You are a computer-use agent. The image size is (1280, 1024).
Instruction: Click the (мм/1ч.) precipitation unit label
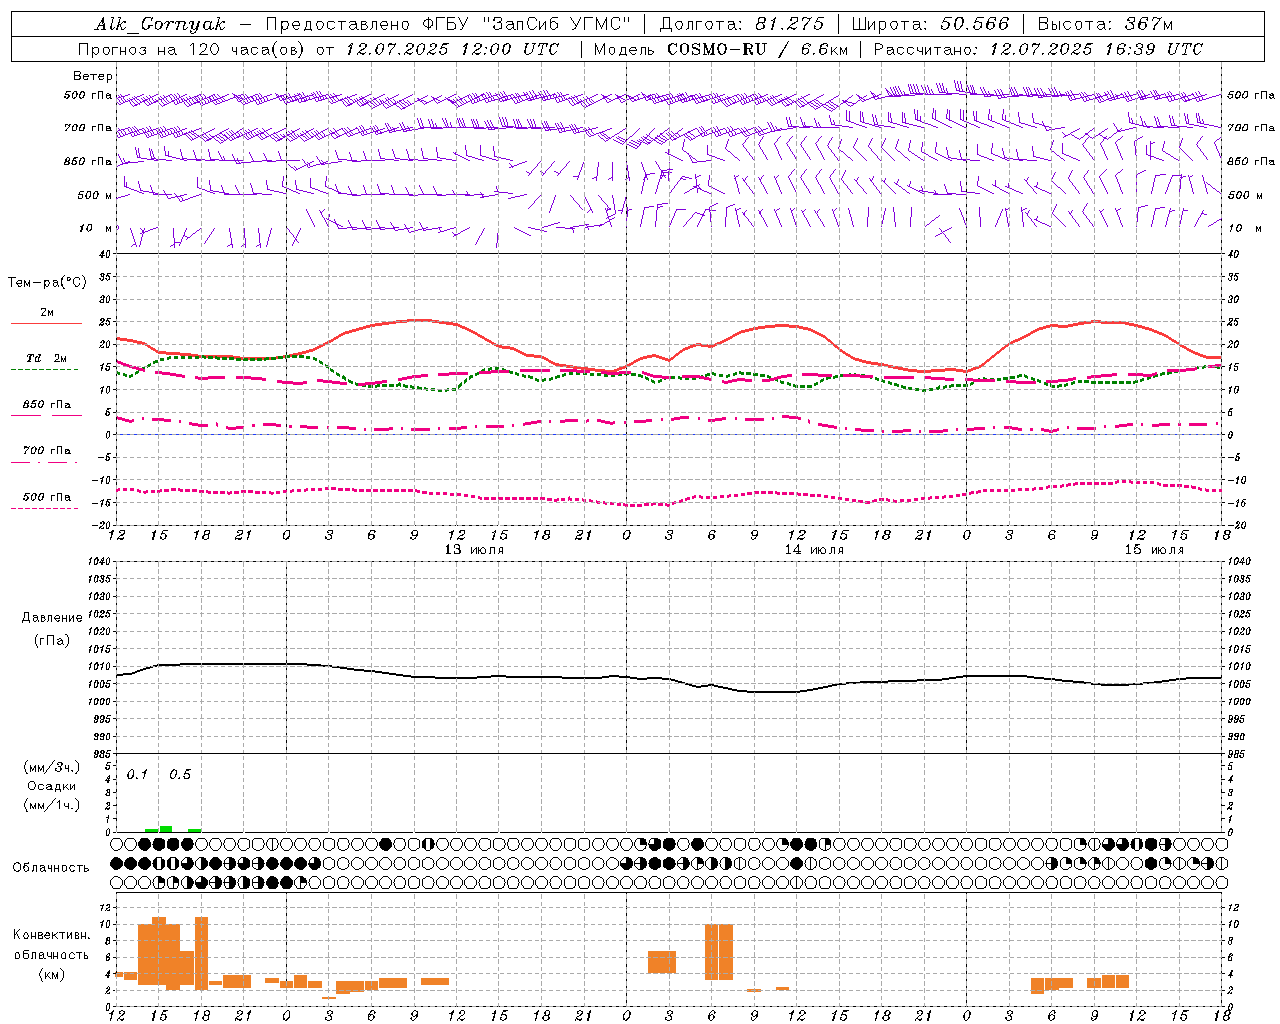click(x=52, y=805)
